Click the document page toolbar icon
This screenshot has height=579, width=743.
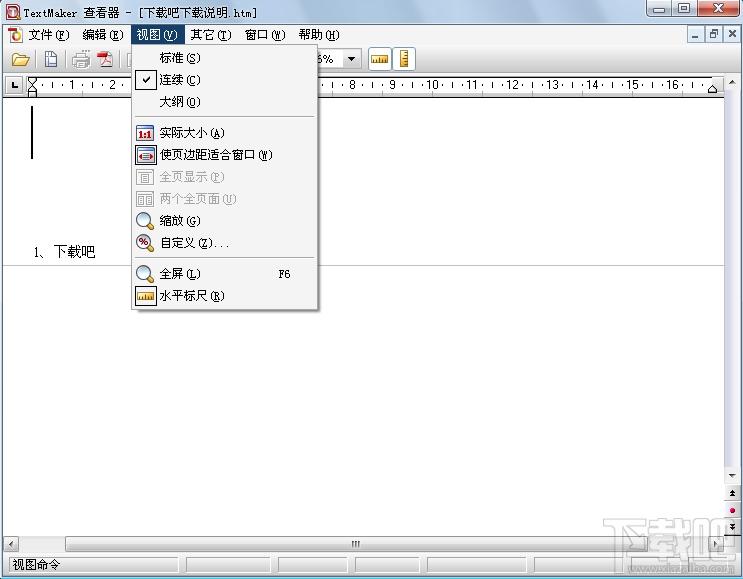pos(51,59)
